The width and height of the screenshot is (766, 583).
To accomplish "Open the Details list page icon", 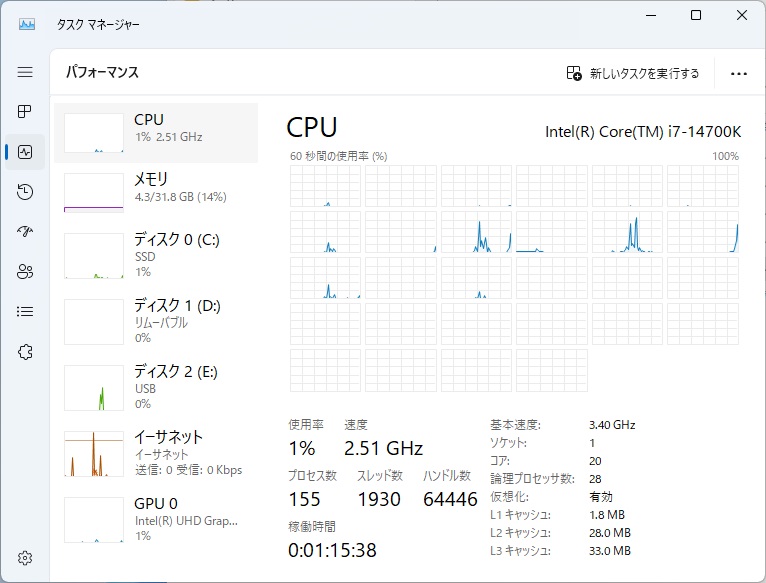I will pyautogui.click(x=25, y=311).
